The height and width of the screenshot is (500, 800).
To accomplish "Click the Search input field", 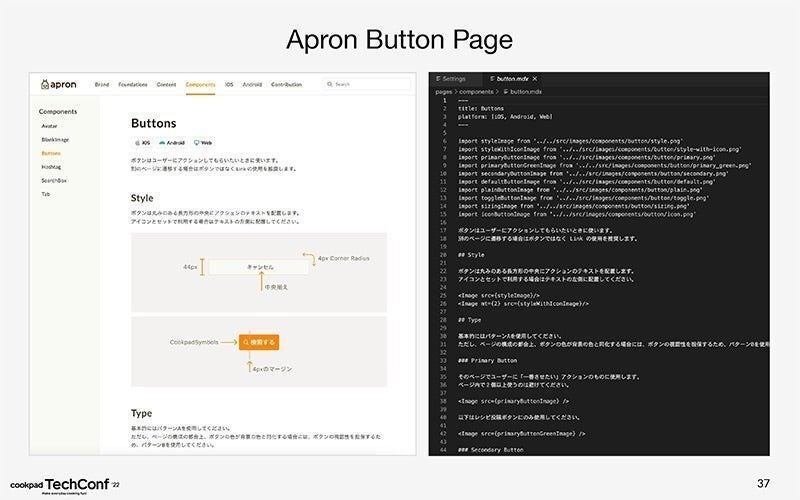I will (366, 84).
